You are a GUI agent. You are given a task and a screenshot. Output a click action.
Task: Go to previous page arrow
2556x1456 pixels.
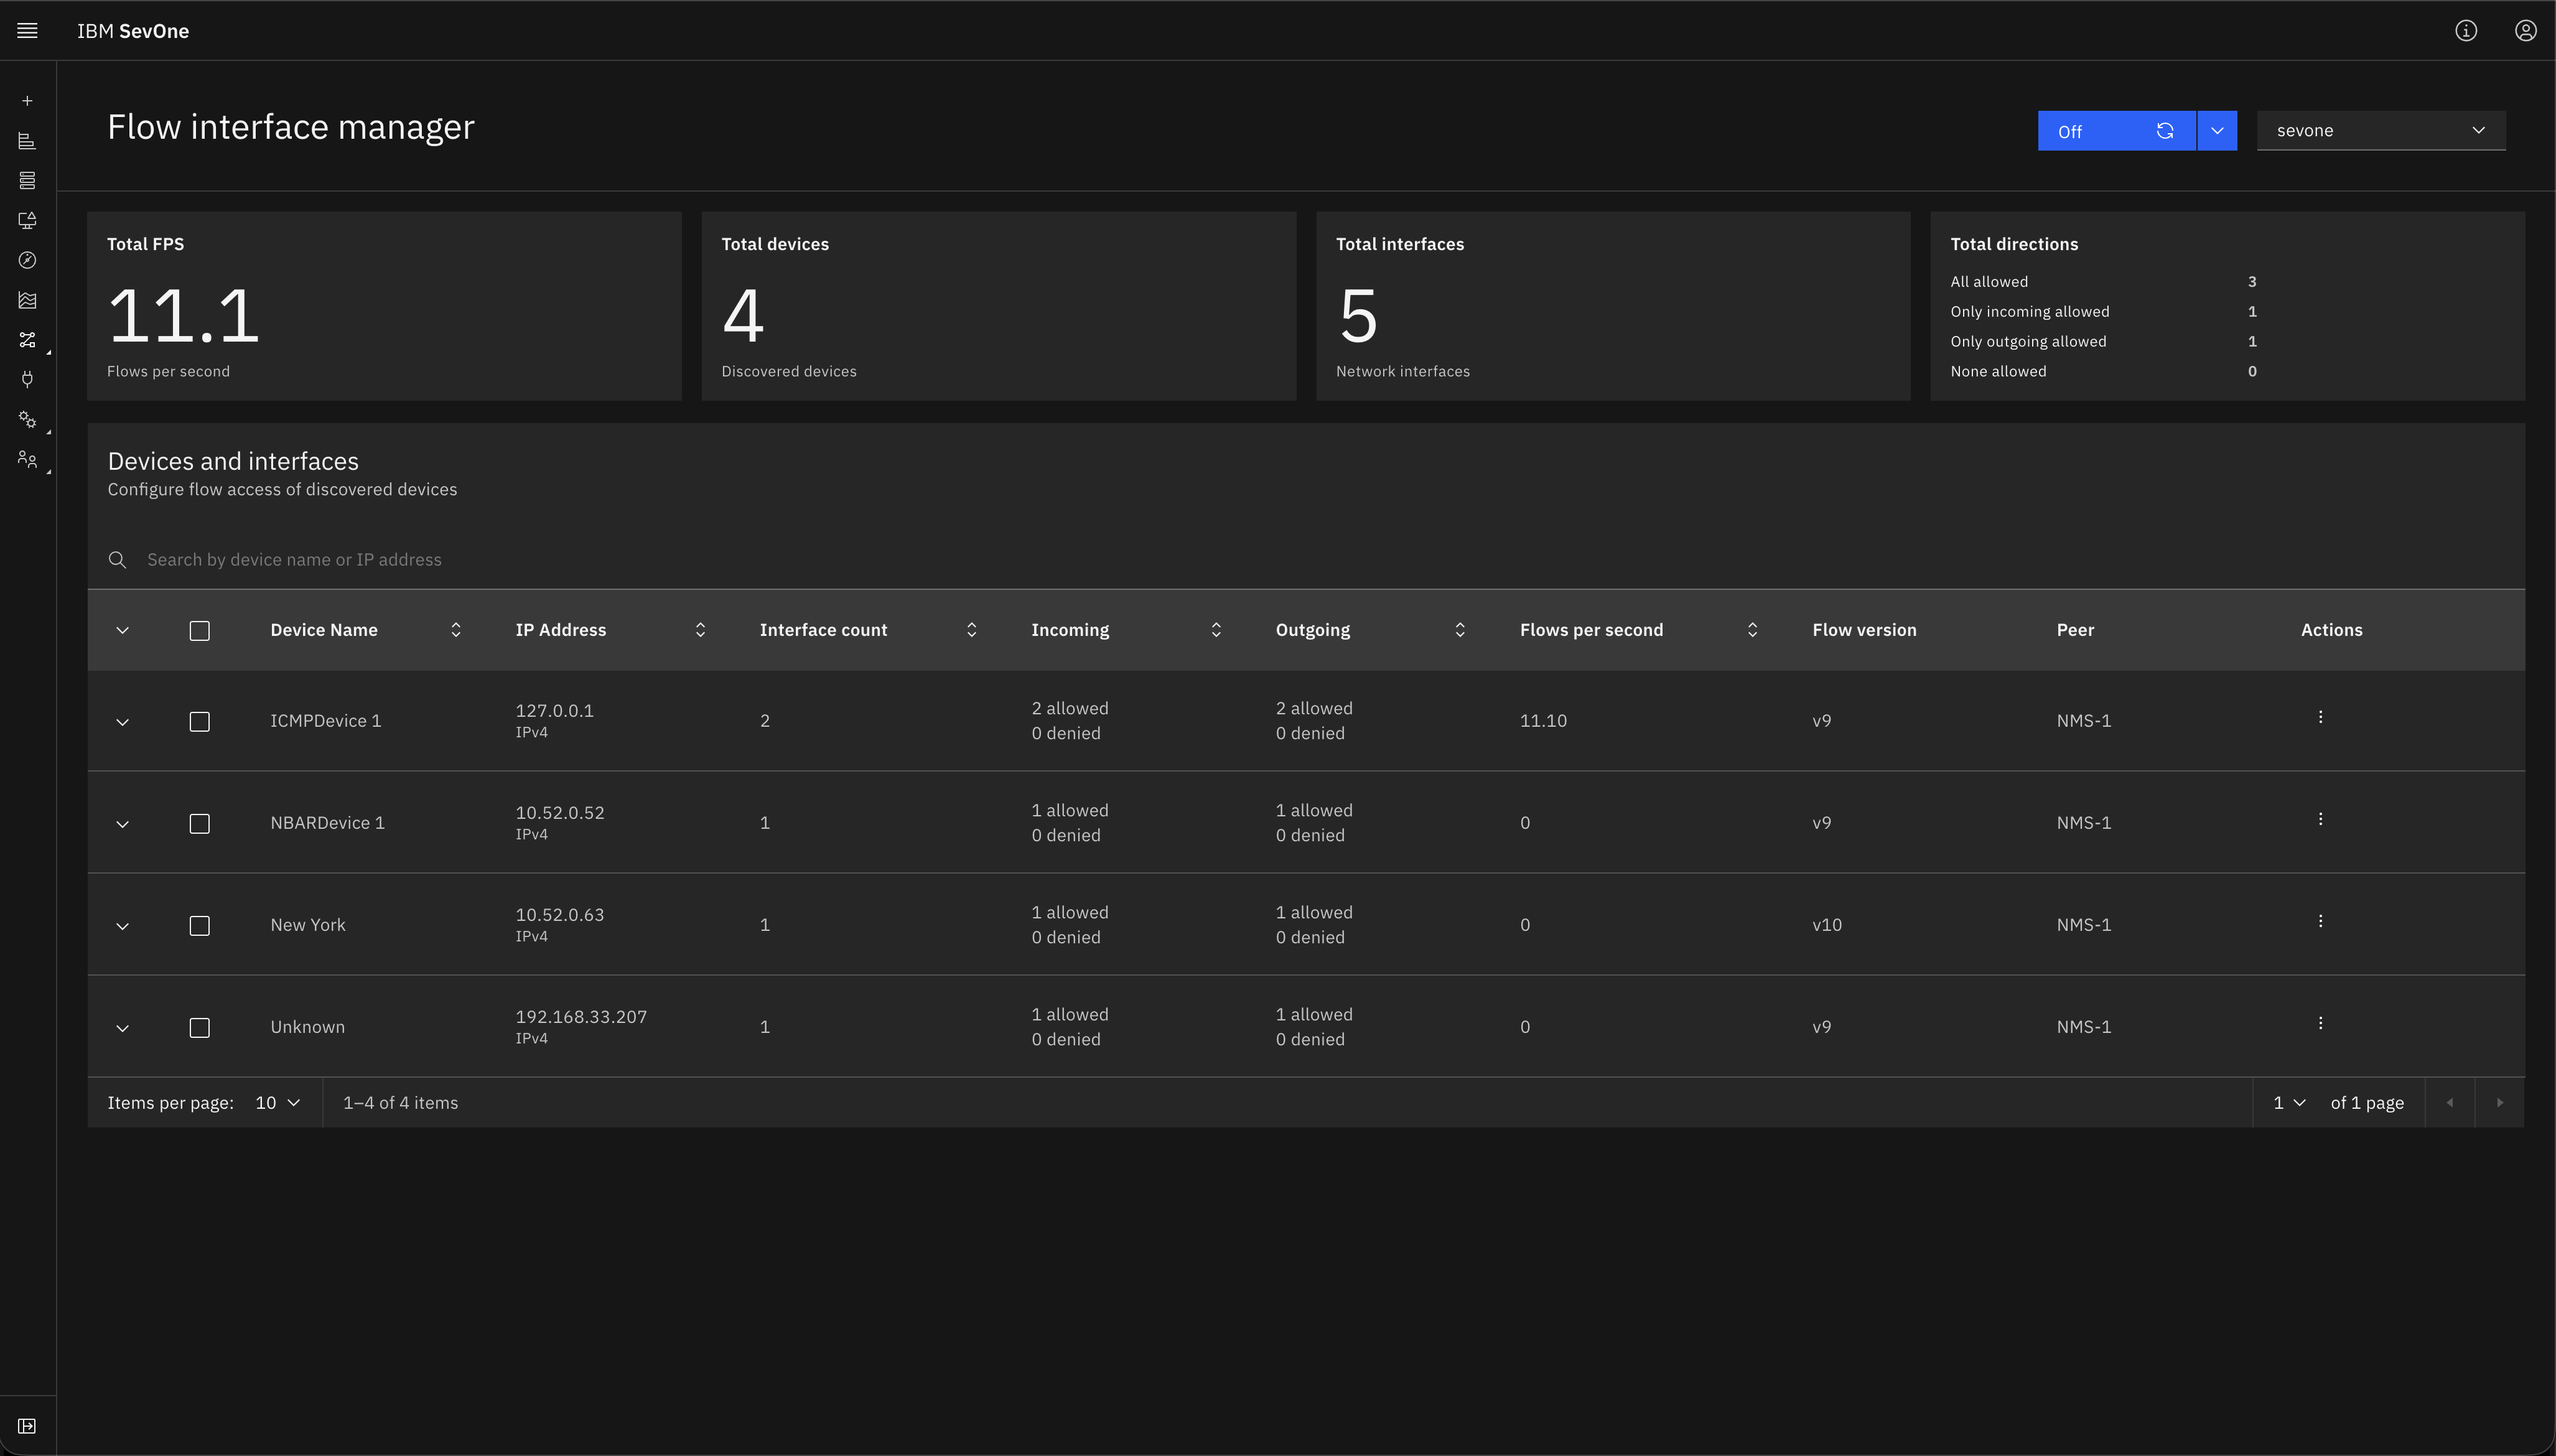[x=2450, y=1103]
